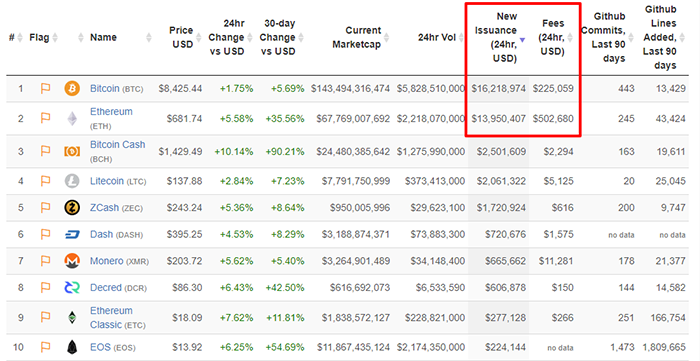Click Bitcoin Cash 24hr change +10.14%
Image resolution: width=700 pixels, height=361 pixels.
coord(233,152)
